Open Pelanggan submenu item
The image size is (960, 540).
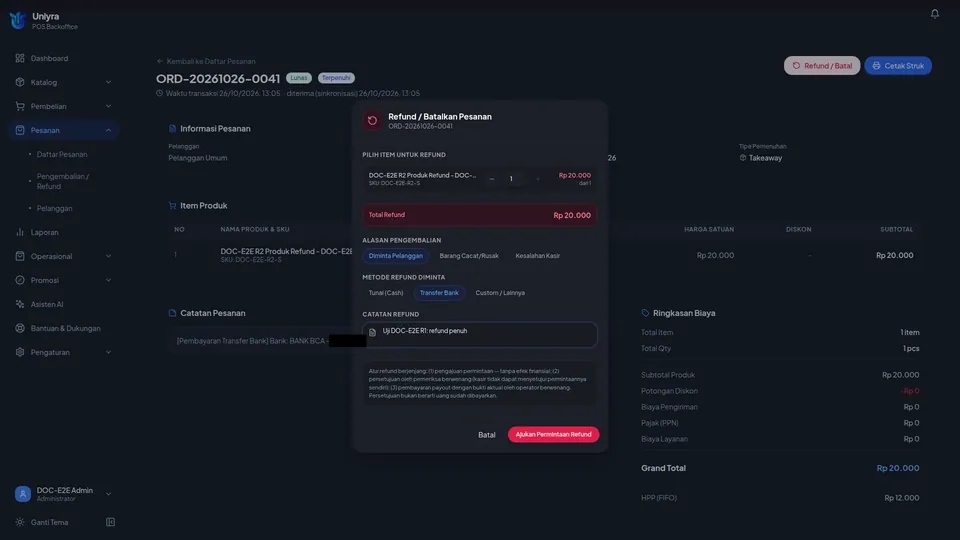coord(54,208)
